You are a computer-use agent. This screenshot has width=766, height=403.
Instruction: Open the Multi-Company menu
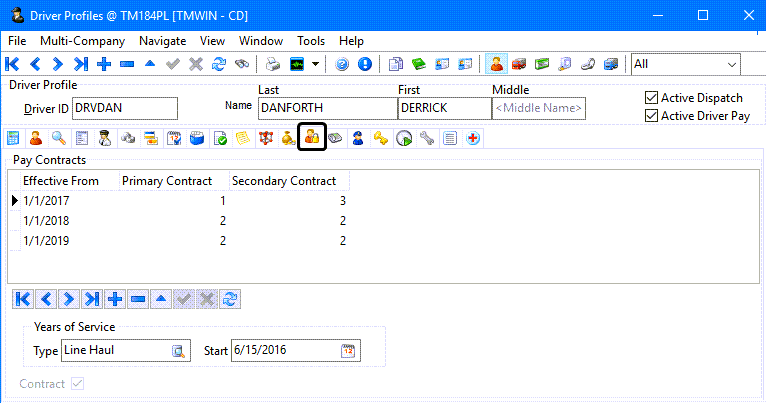click(x=82, y=41)
